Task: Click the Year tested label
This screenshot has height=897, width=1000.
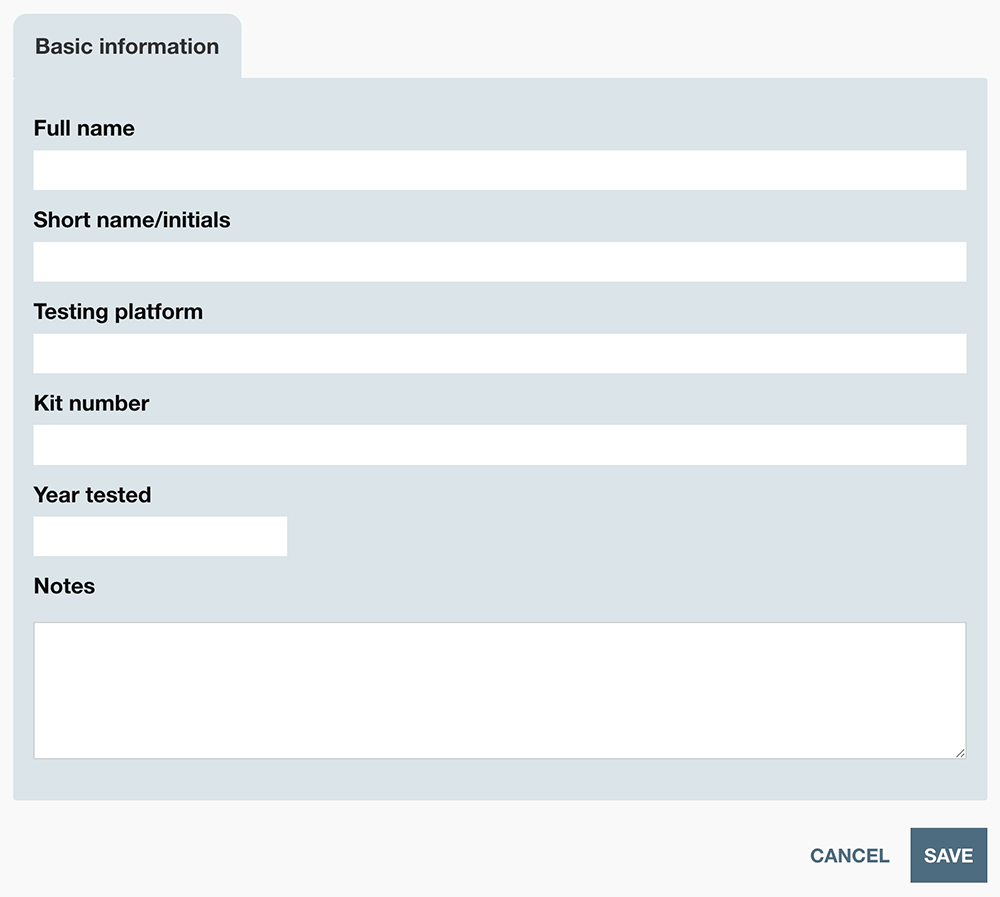Action: click(92, 494)
